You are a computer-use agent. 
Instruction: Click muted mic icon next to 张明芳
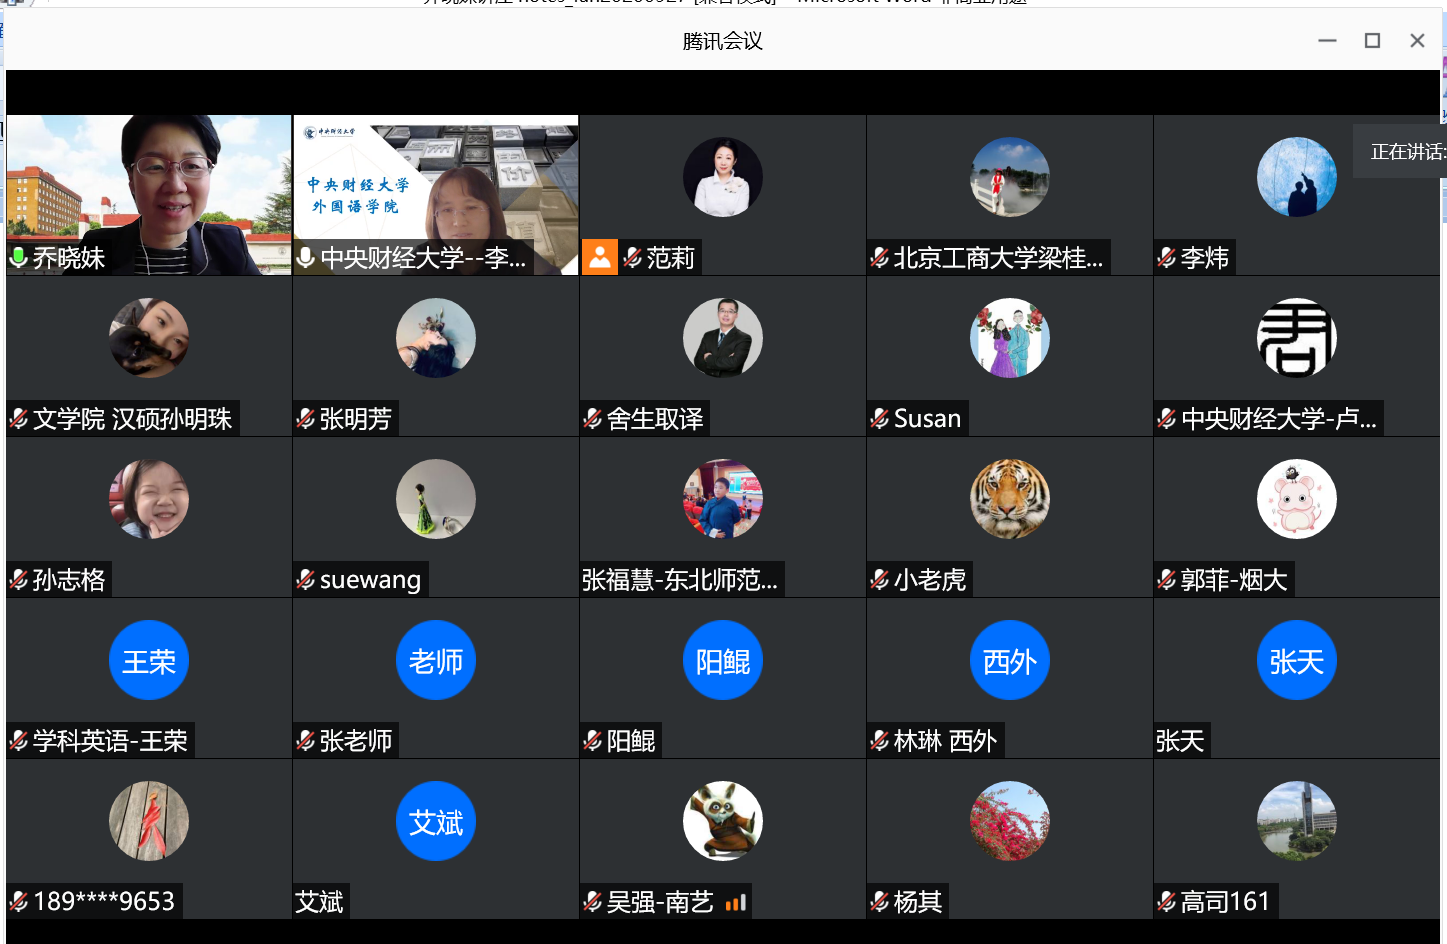tap(305, 419)
